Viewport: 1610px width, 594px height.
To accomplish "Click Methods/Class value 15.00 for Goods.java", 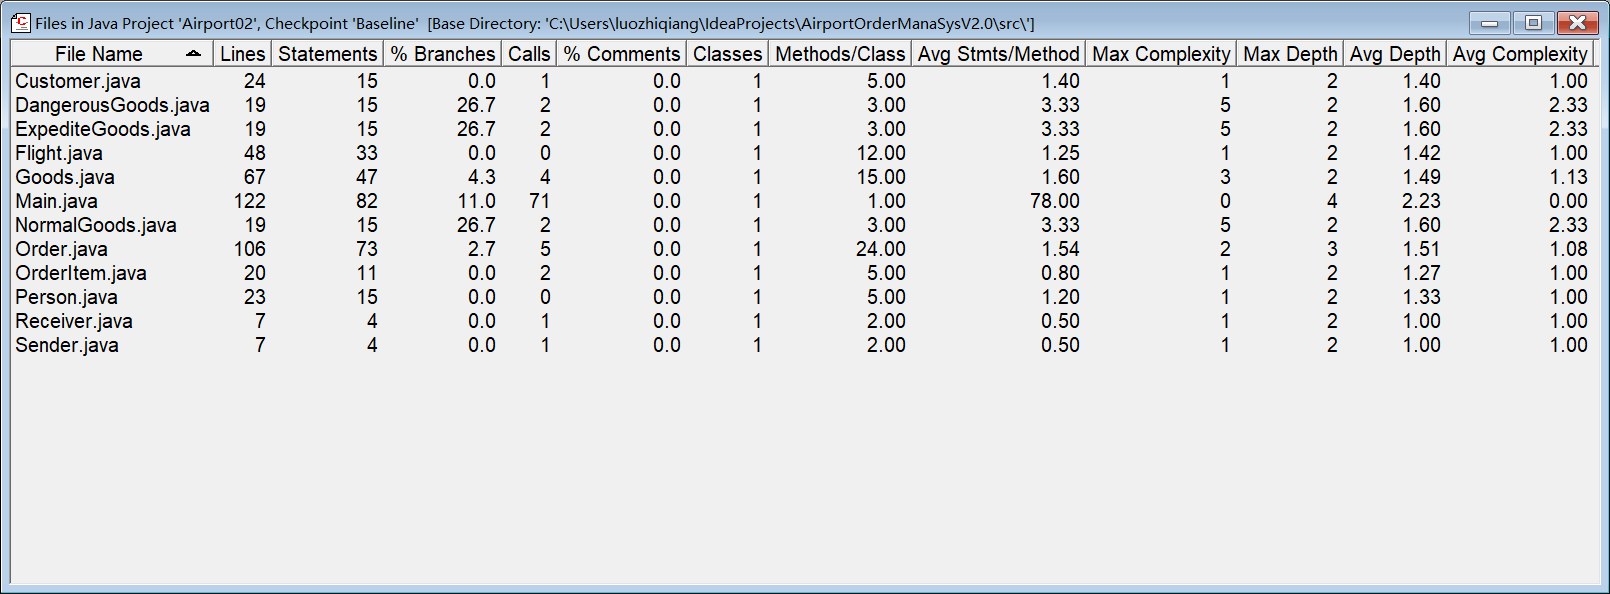I will tap(881, 177).
